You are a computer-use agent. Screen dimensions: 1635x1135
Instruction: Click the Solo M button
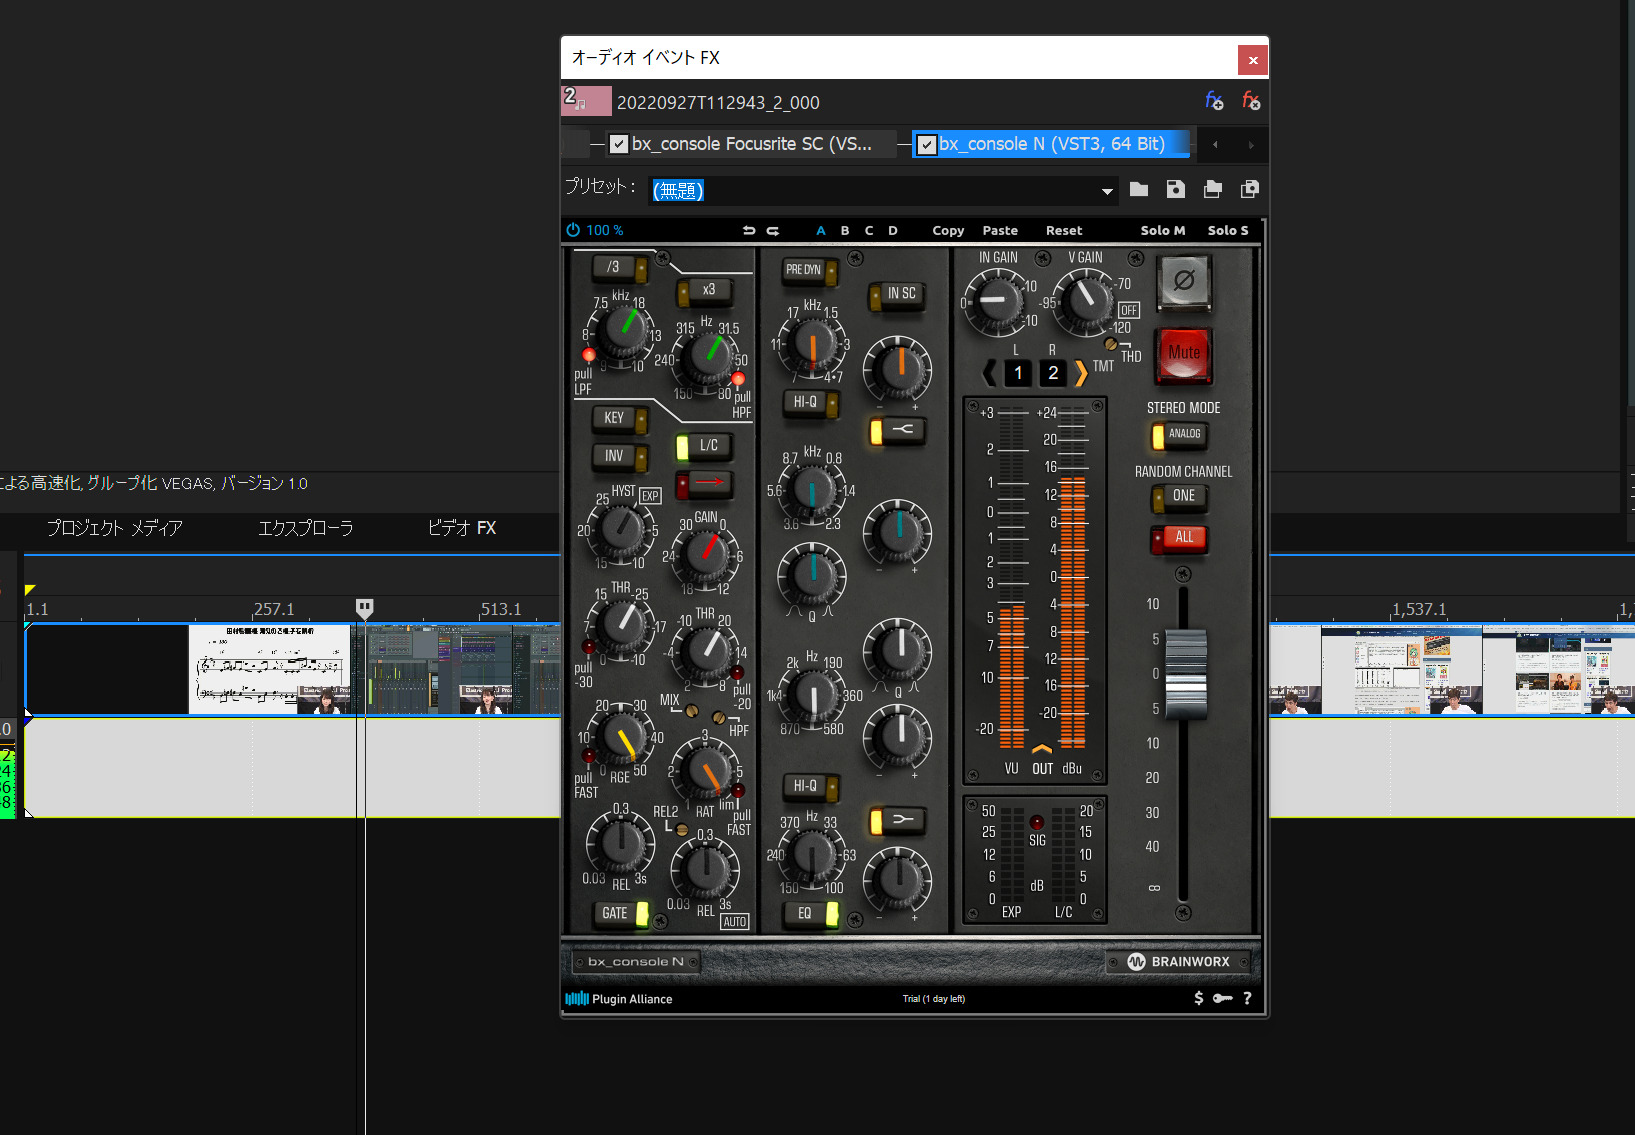1163,230
